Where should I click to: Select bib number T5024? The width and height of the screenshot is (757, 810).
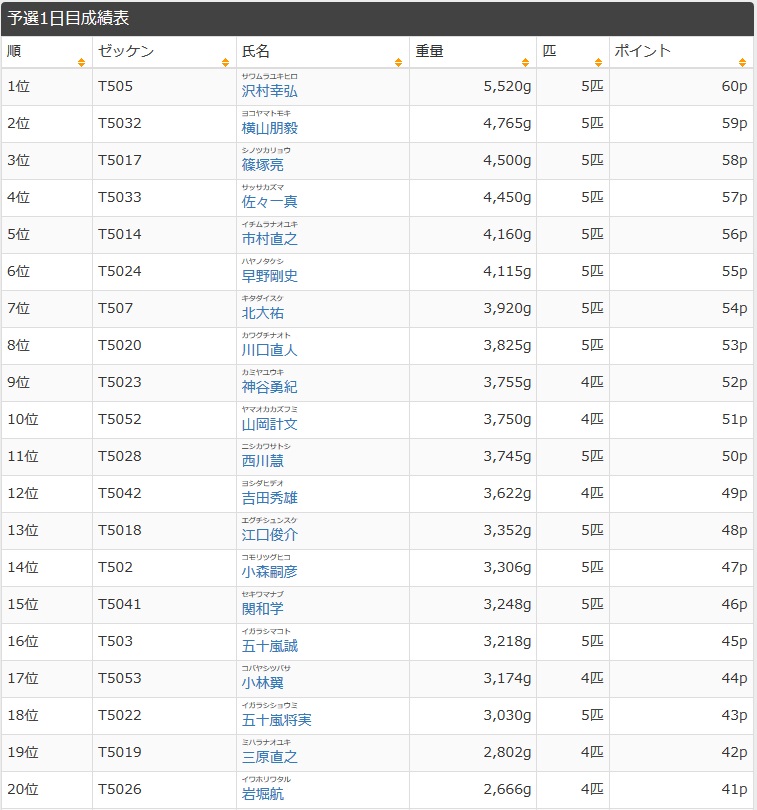click(119, 271)
